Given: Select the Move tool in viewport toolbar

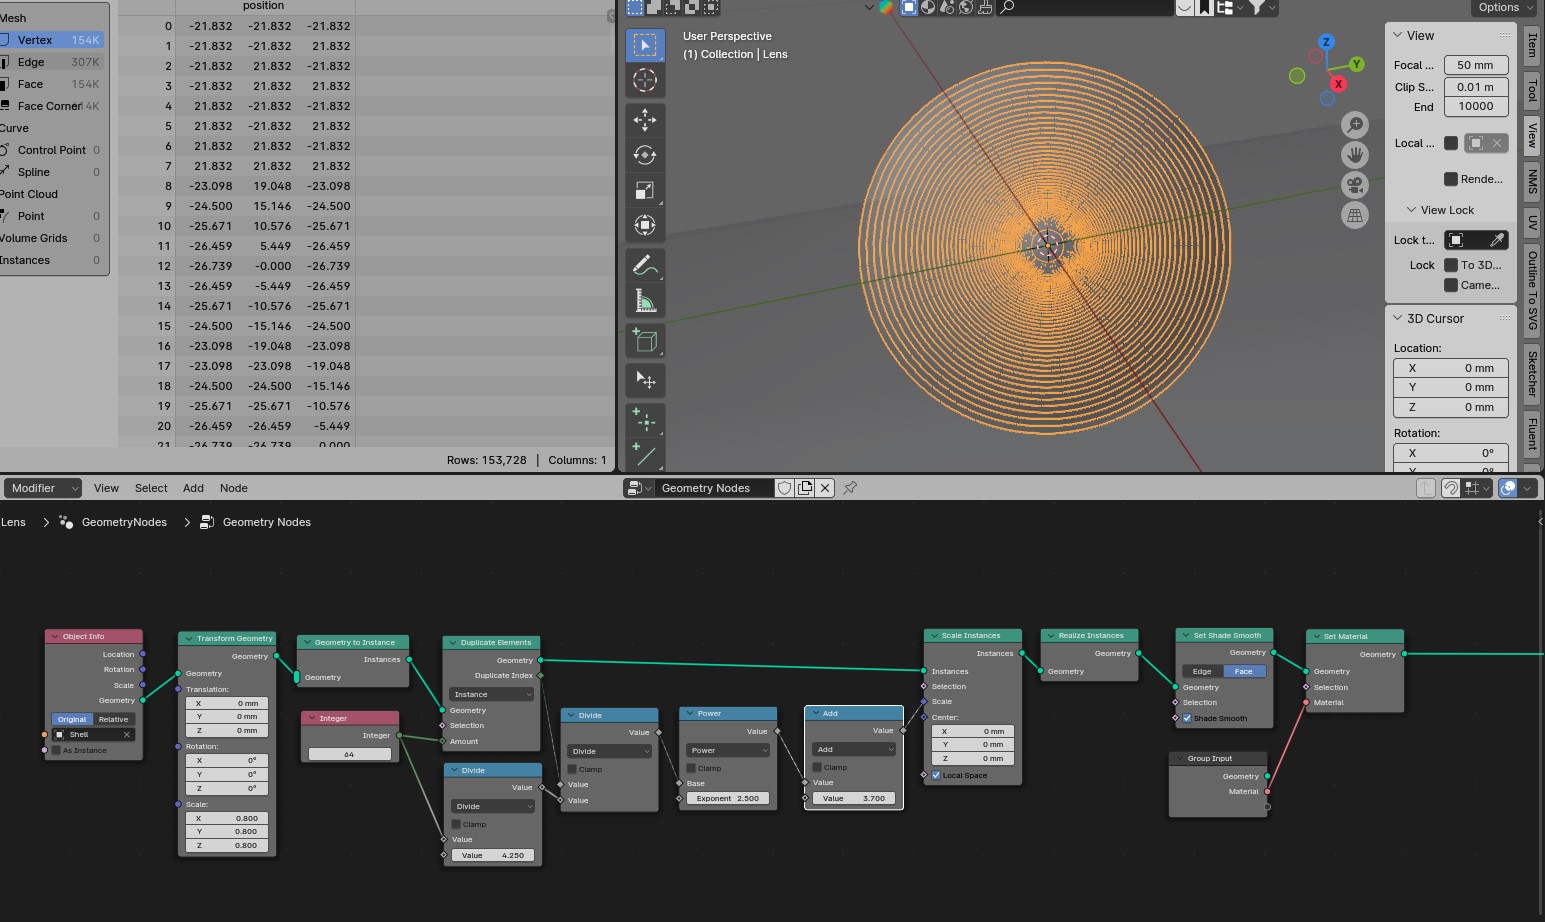Looking at the screenshot, I should (x=645, y=120).
